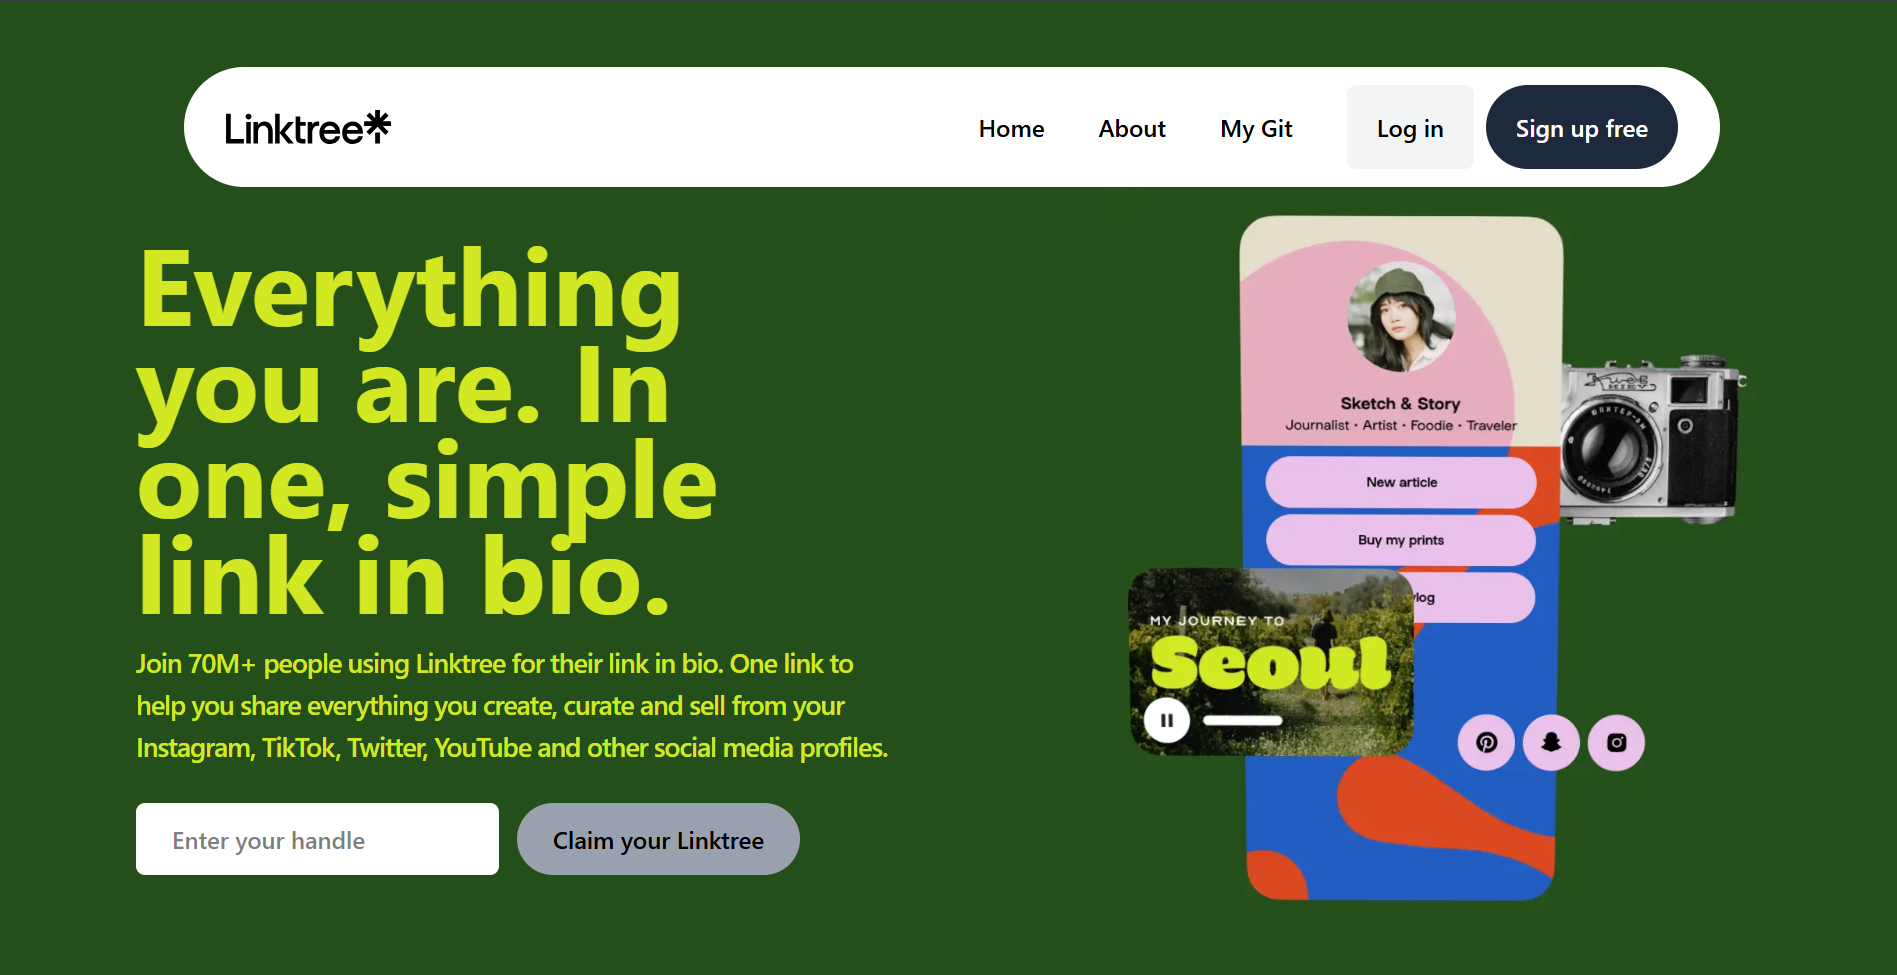Click the Log in button

coord(1410,127)
